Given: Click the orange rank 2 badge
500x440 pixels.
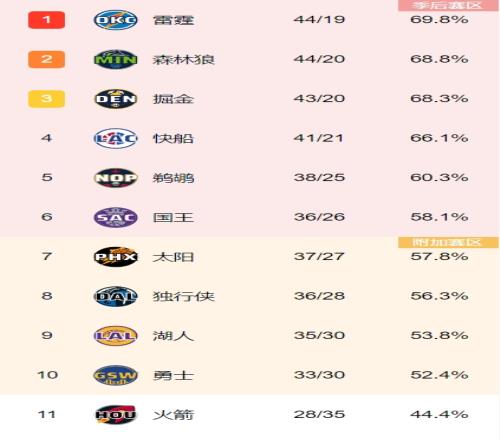Looking at the screenshot, I should coord(46,59).
